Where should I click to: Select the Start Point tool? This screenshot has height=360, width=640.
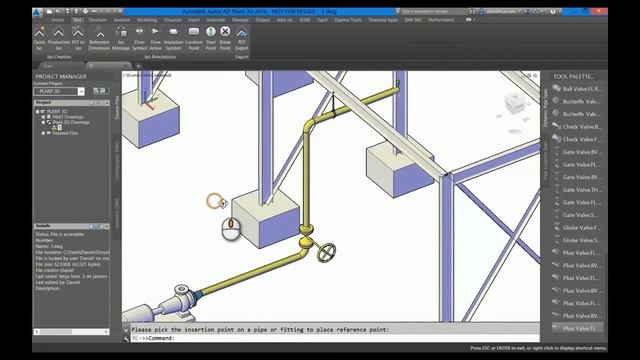pos(211,38)
